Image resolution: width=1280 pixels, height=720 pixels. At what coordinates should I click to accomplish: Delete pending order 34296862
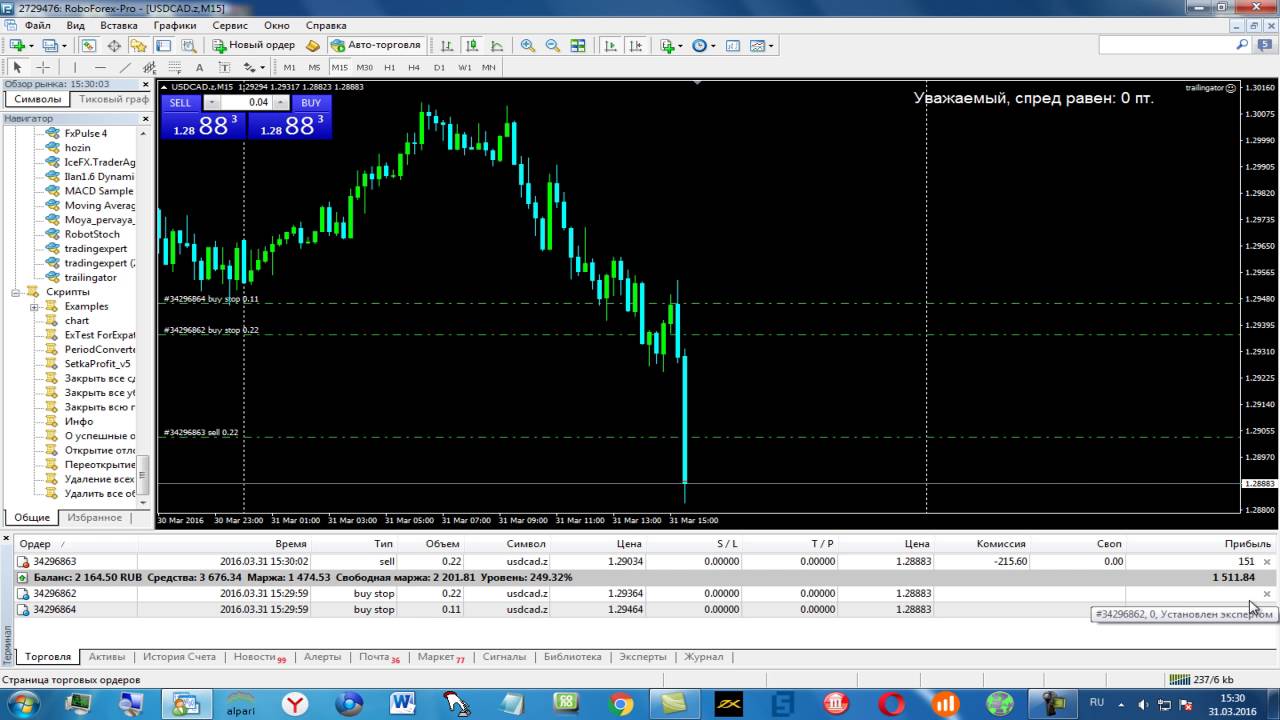pyautogui.click(x=1267, y=594)
